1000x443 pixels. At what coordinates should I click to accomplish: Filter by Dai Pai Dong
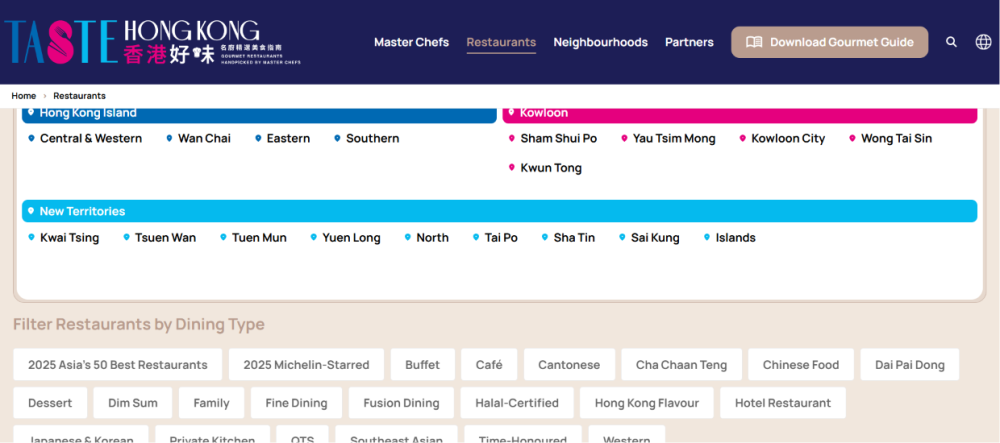point(910,365)
